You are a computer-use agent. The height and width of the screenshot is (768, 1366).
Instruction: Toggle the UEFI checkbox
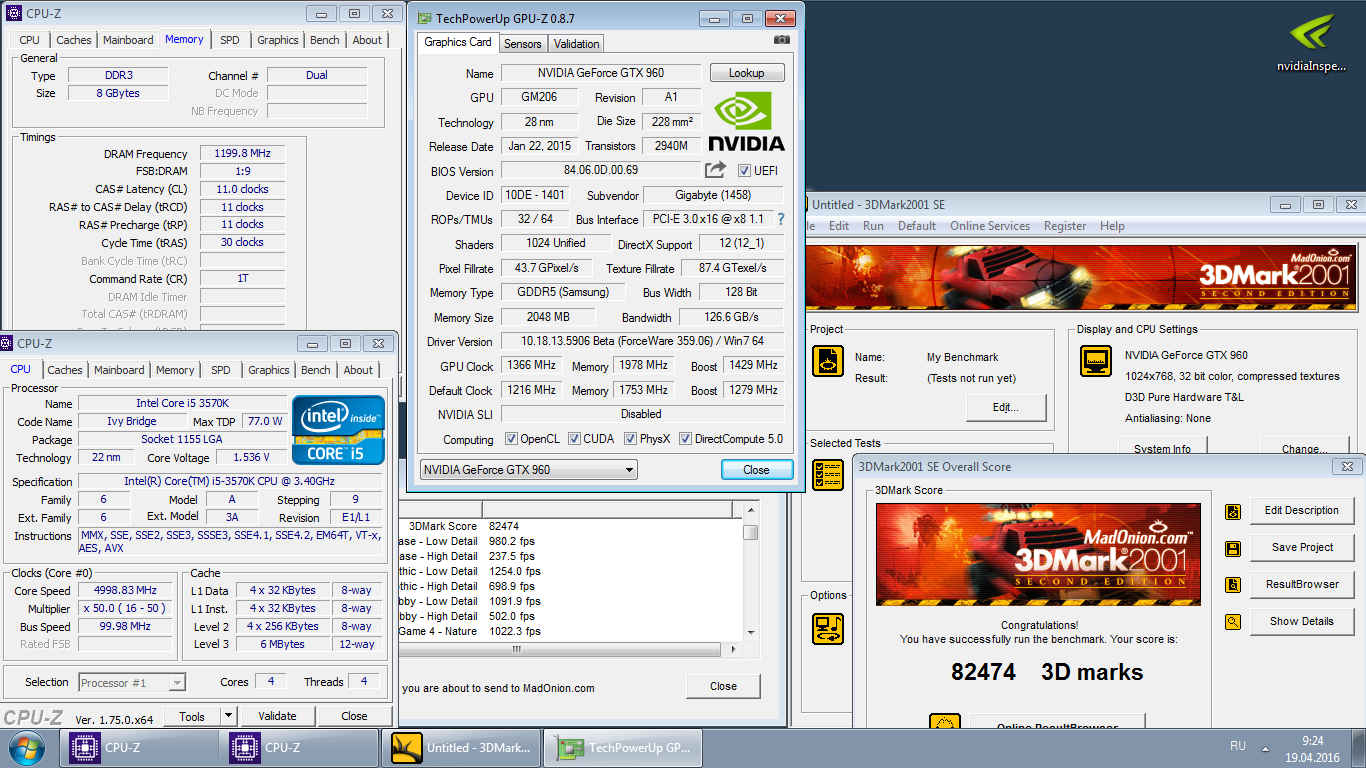pyautogui.click(x=744, y=171)
